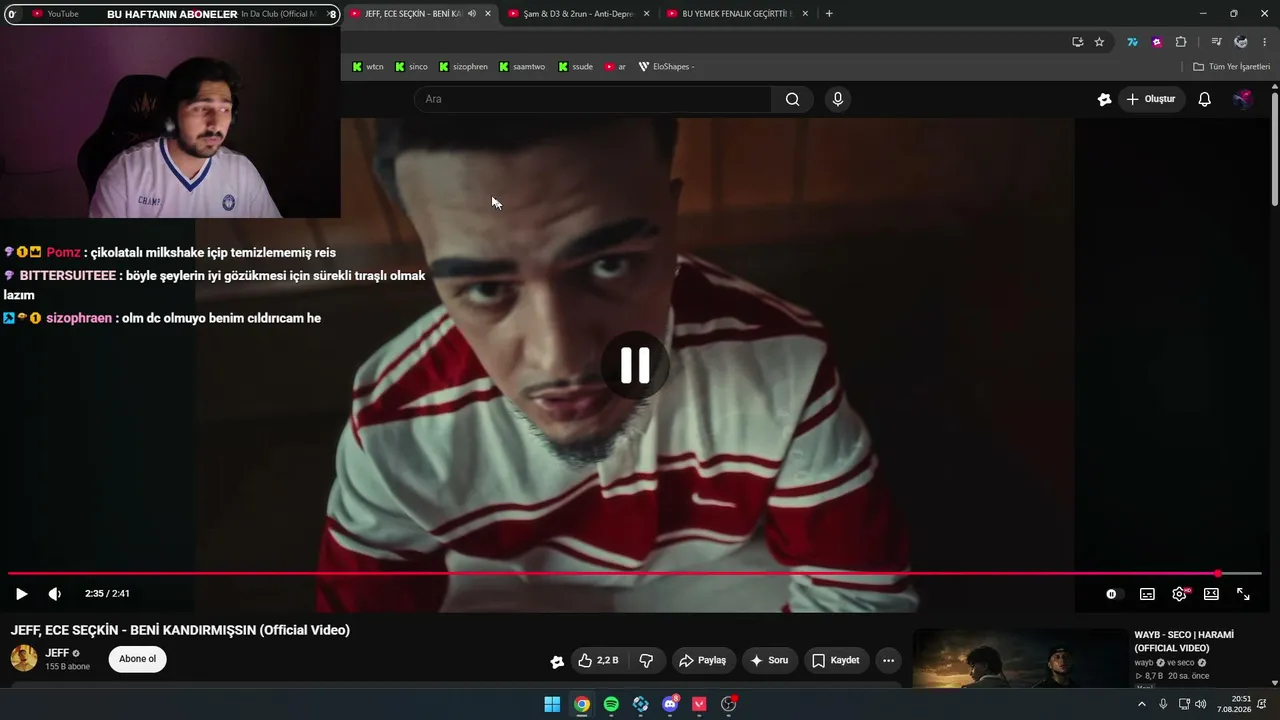Open the EloShapes bookmark
The height and width of the screenshot is (720, 1280).
666,67
